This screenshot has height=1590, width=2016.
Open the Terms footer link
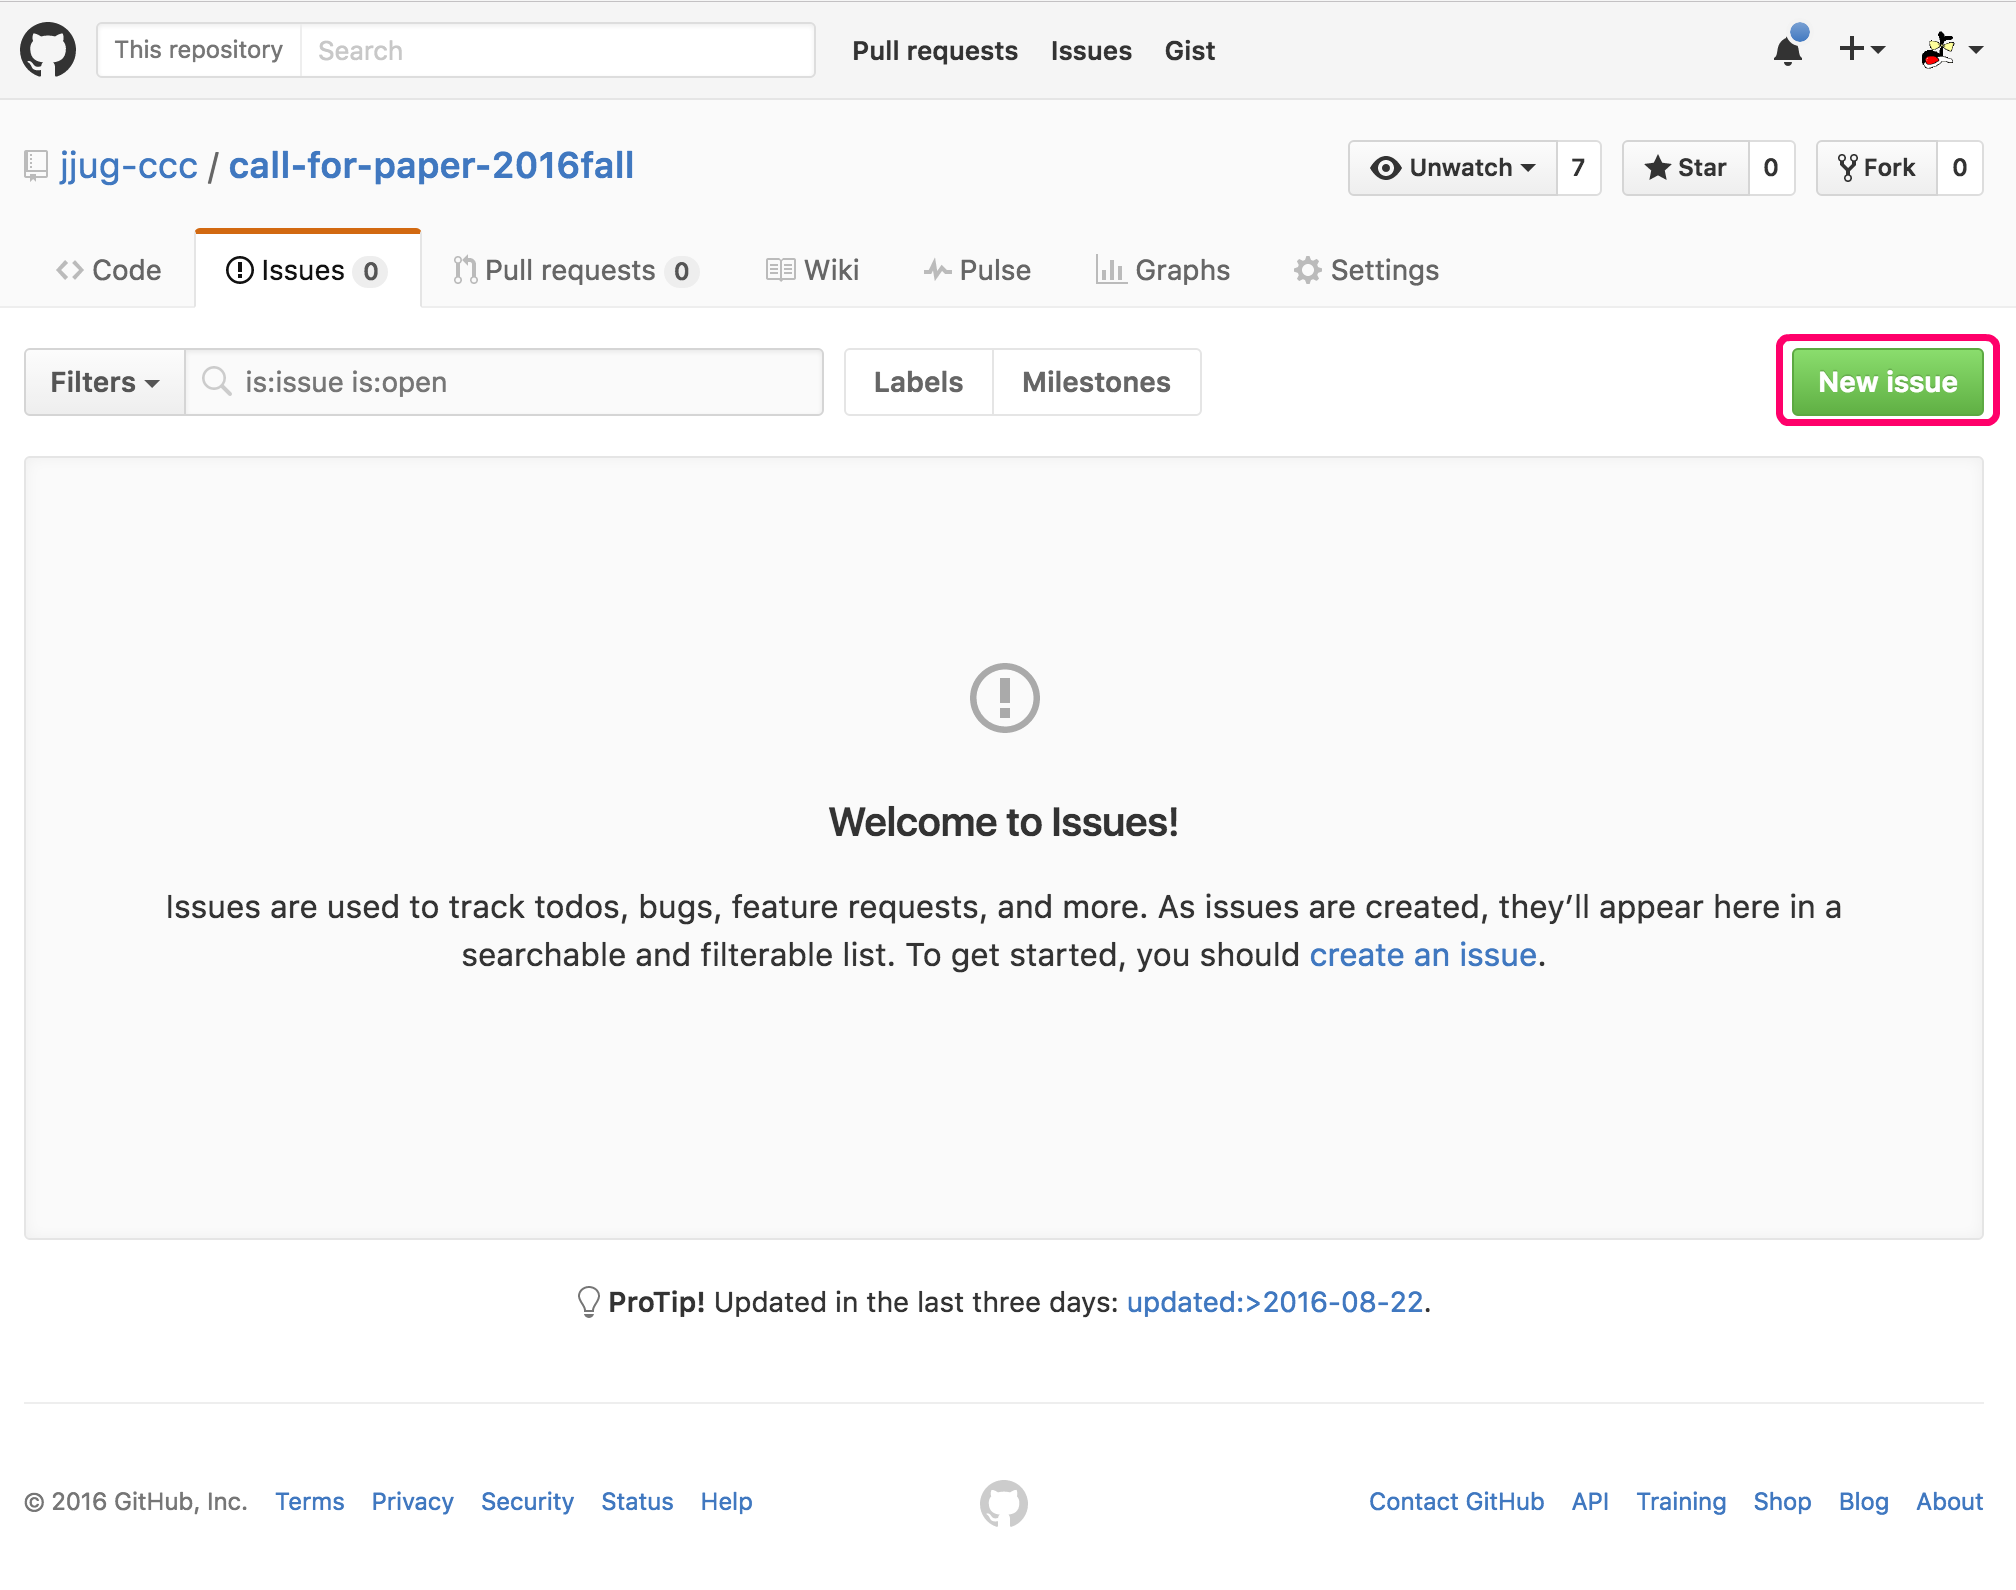(x=310, y=1502)
